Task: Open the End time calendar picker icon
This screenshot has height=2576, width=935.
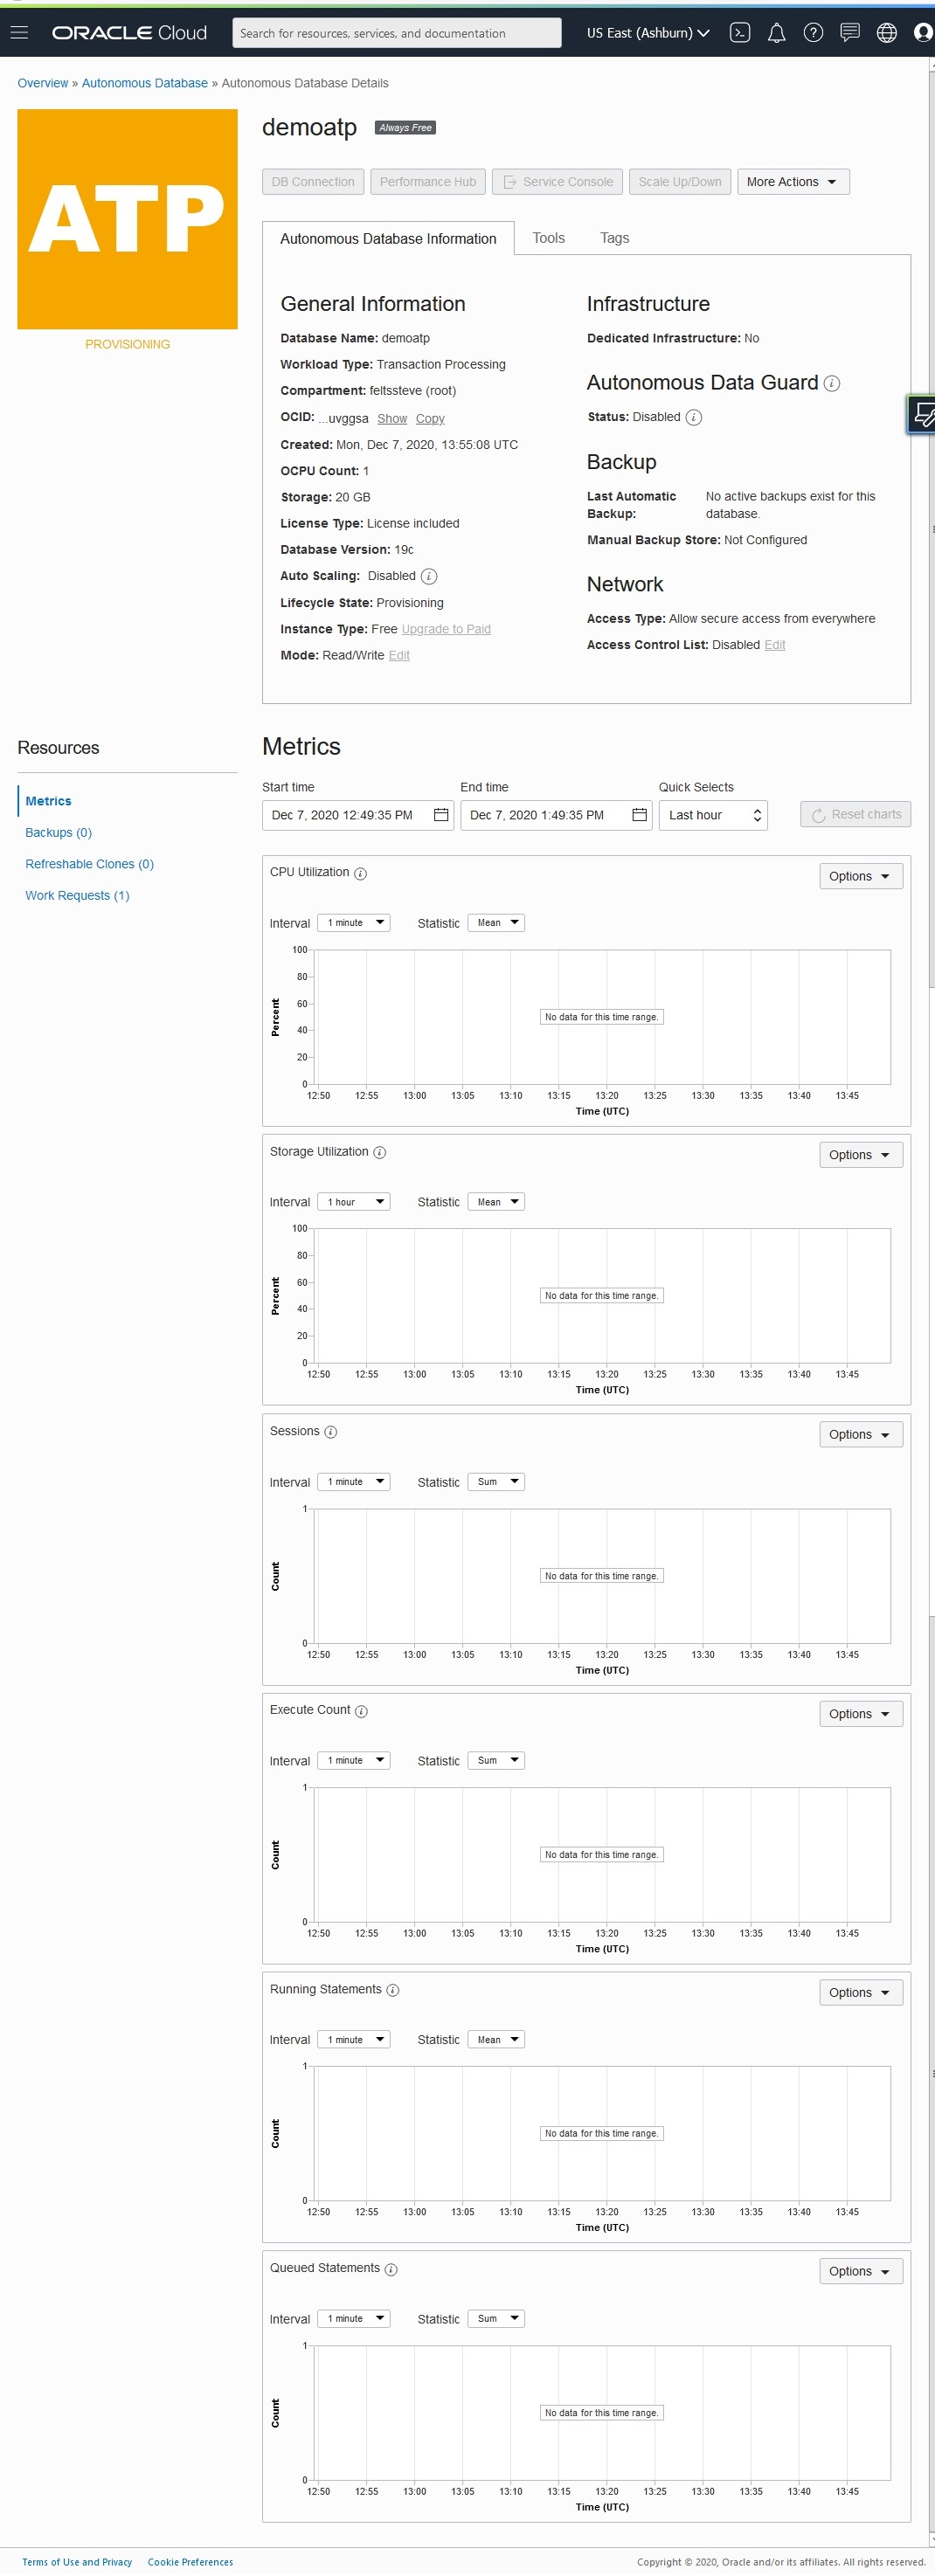Action: coord(640,815)
